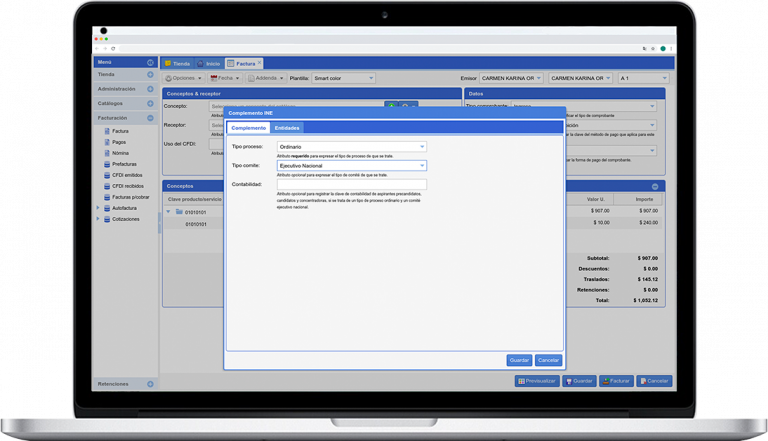Click Guardar in the Complemento INE dialog

[519, 360]
